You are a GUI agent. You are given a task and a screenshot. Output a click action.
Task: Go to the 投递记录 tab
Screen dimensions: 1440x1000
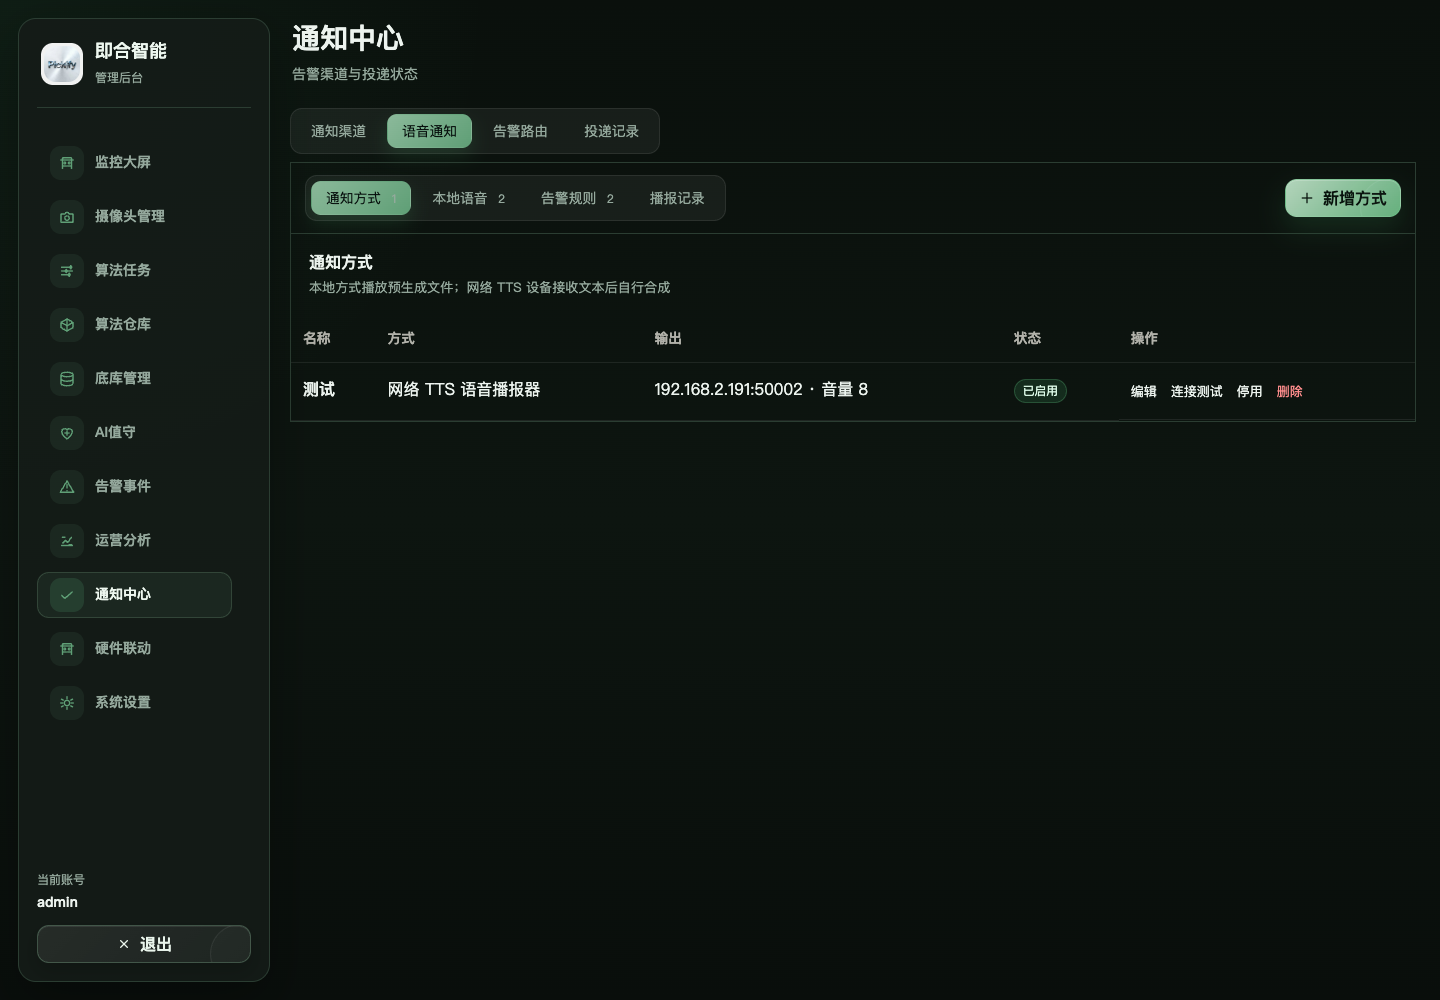coord(611,131)
